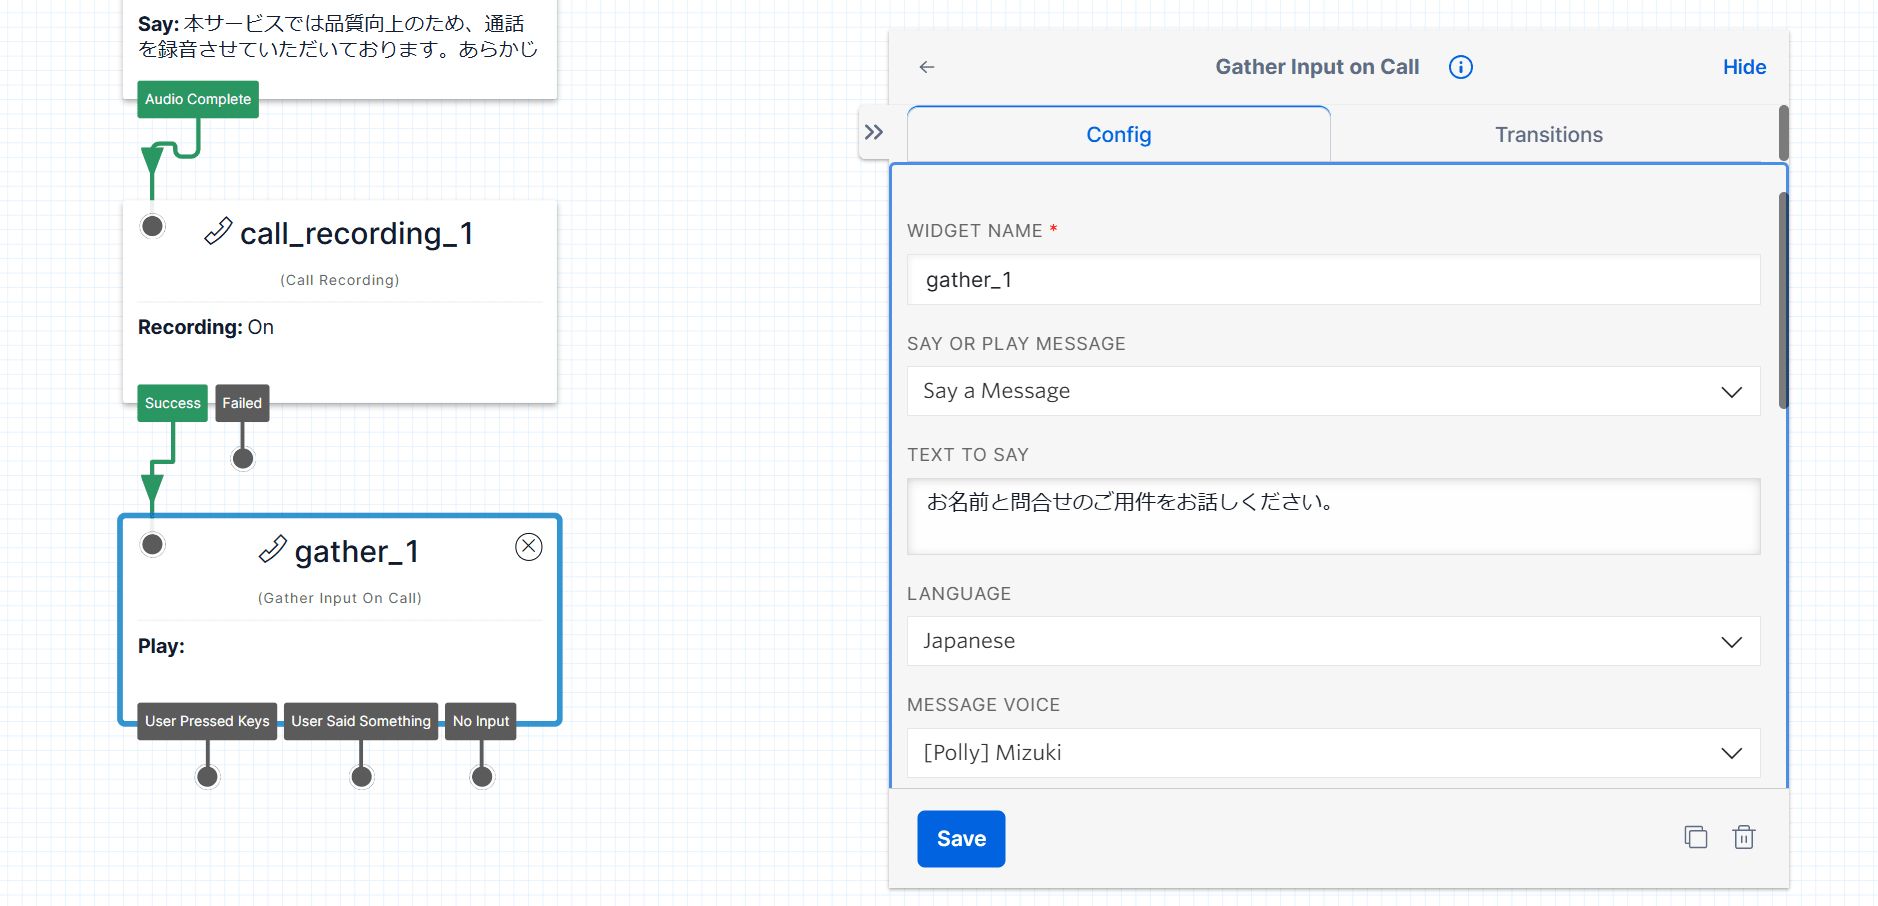Open the Gather Input on Call info icon

(x=1460, y=67)
